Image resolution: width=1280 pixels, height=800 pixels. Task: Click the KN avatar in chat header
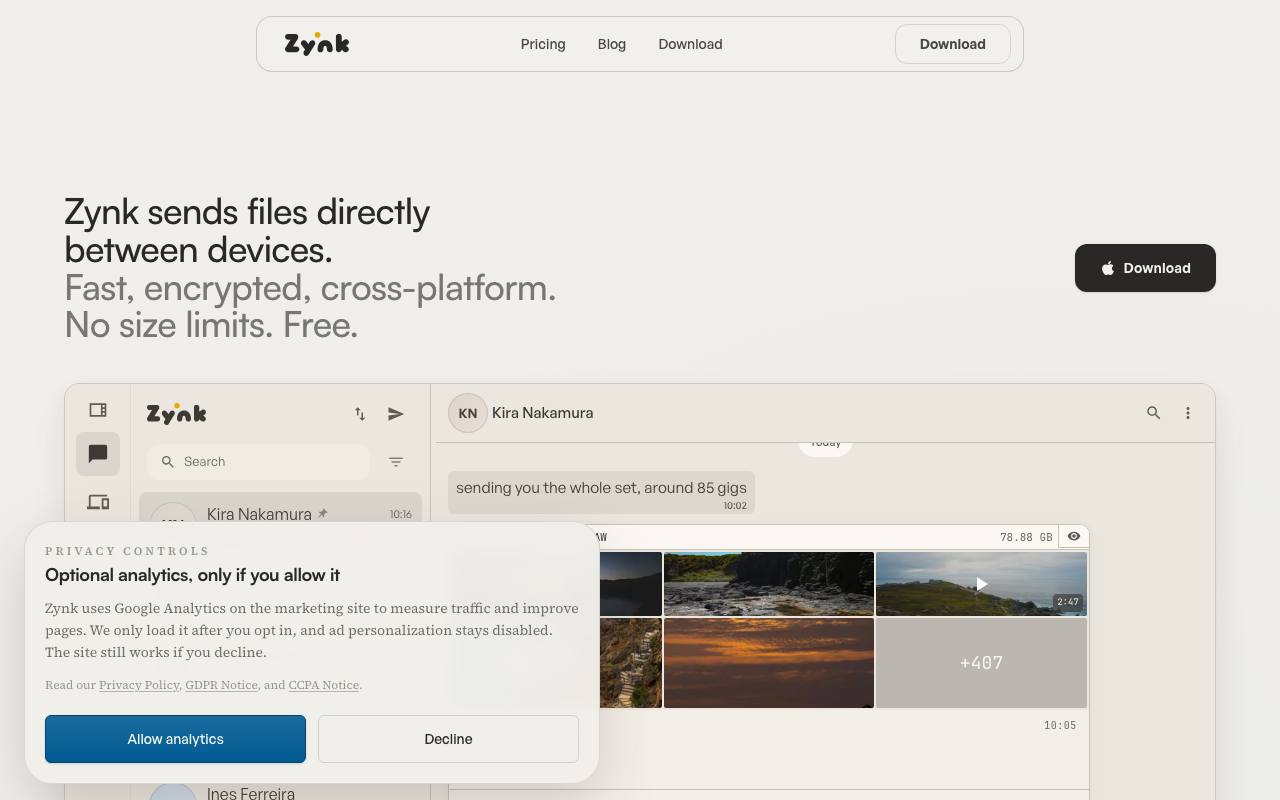[x=467, y=413]
